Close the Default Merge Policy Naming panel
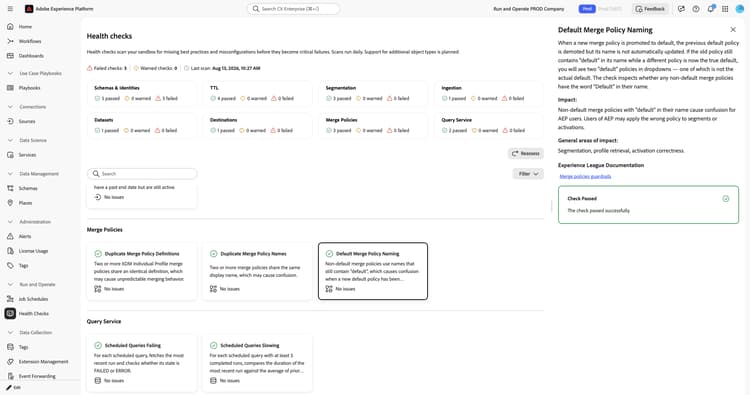Screen dimensions: 750x395 click(x=733, y=30)
